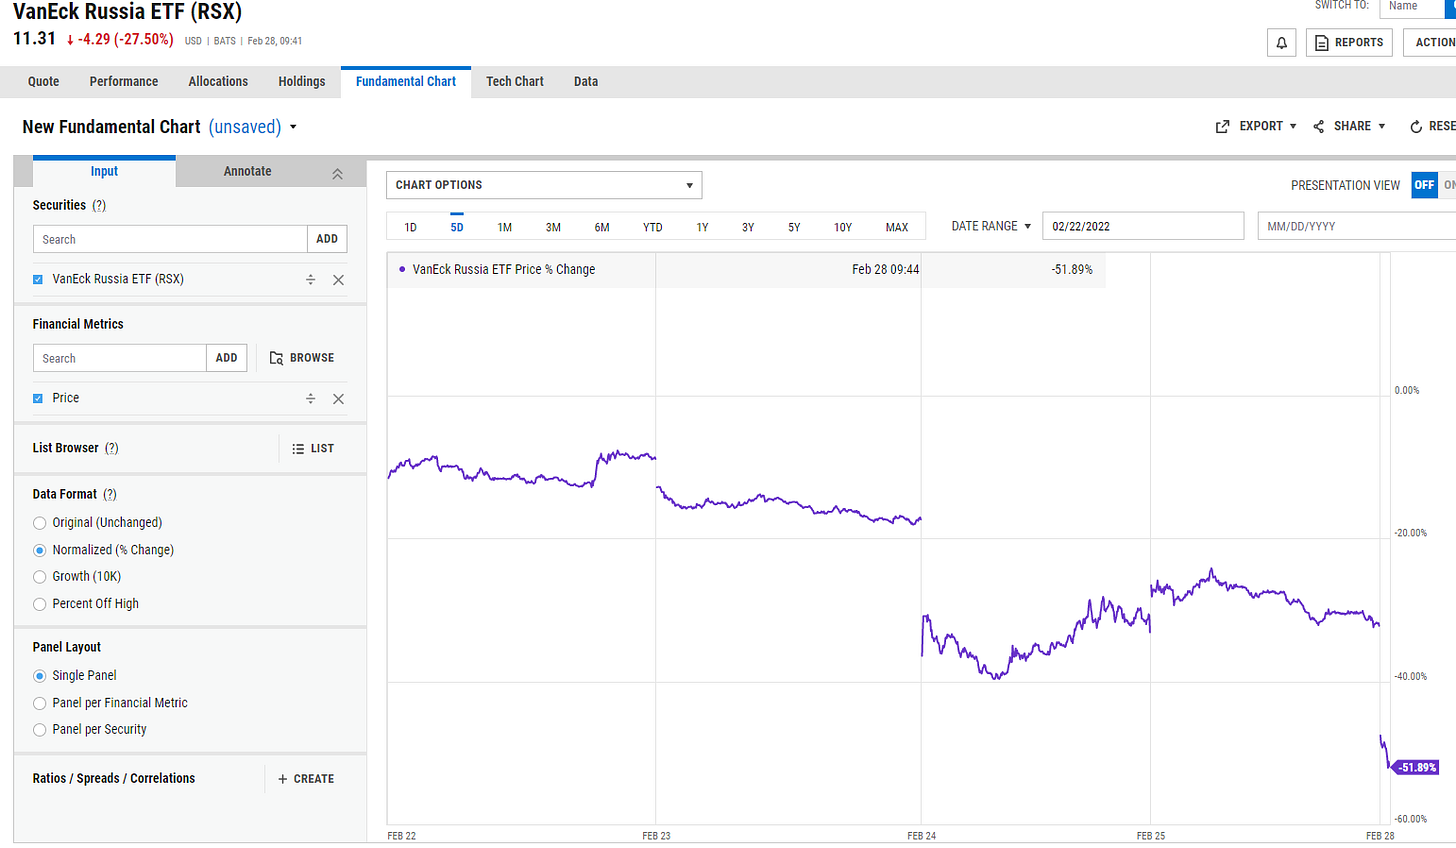The width and height of the screenshot is (1456, 848).
Task: Switch to the Tech Chart tab
Action: click(515, 82)
